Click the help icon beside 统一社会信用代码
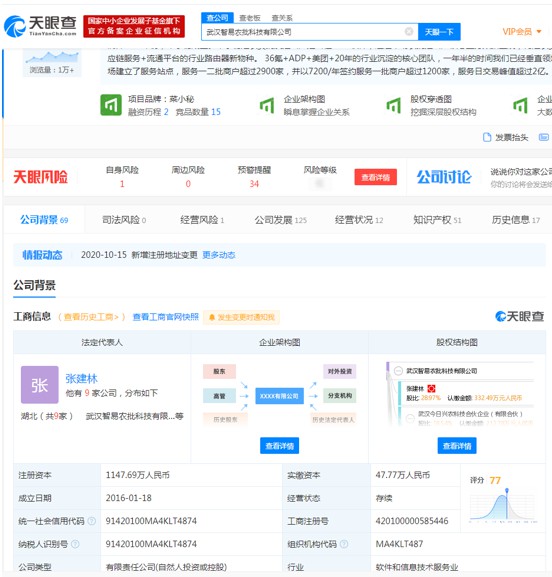Screen dimensions: 552x577 (92, 521)
